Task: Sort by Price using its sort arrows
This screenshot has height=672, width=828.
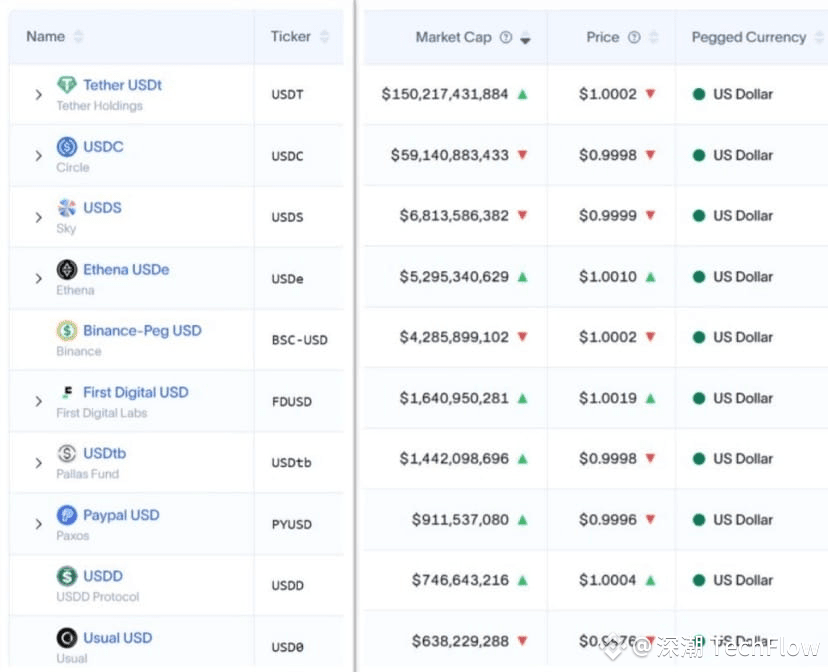Action: click(x=653, y=37)
